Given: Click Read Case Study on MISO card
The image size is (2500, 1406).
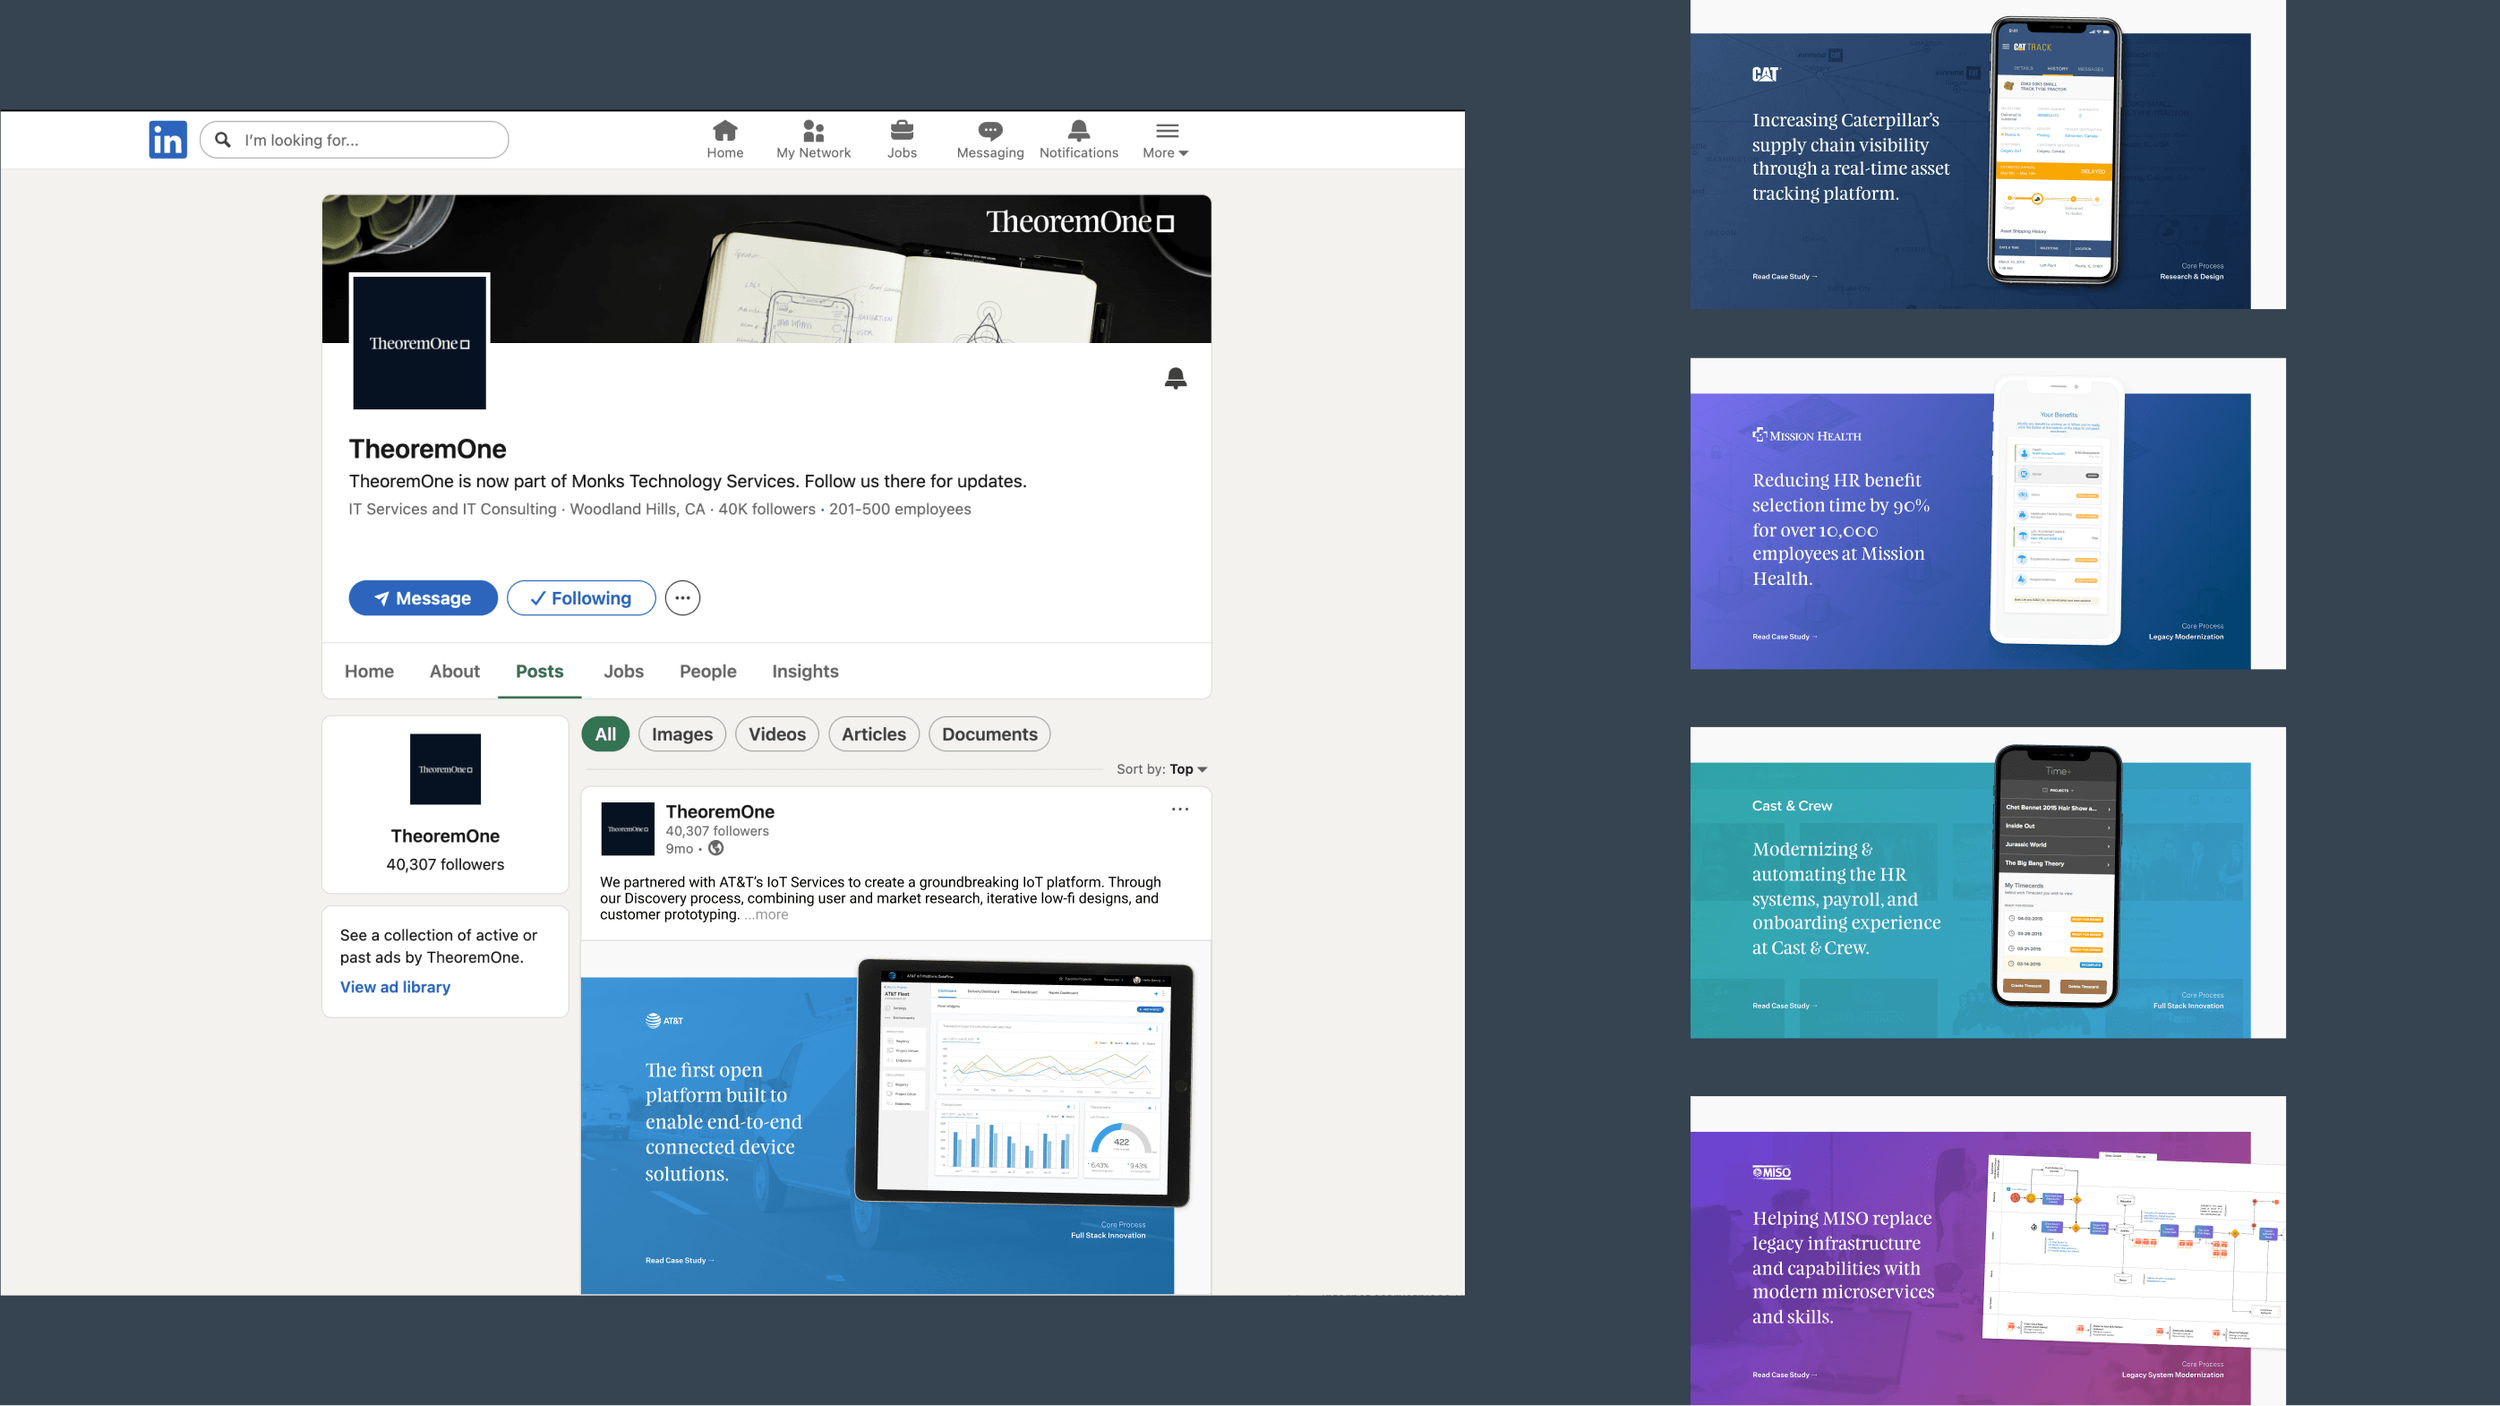Looking at the screenshot, I should point(1785,1374).
